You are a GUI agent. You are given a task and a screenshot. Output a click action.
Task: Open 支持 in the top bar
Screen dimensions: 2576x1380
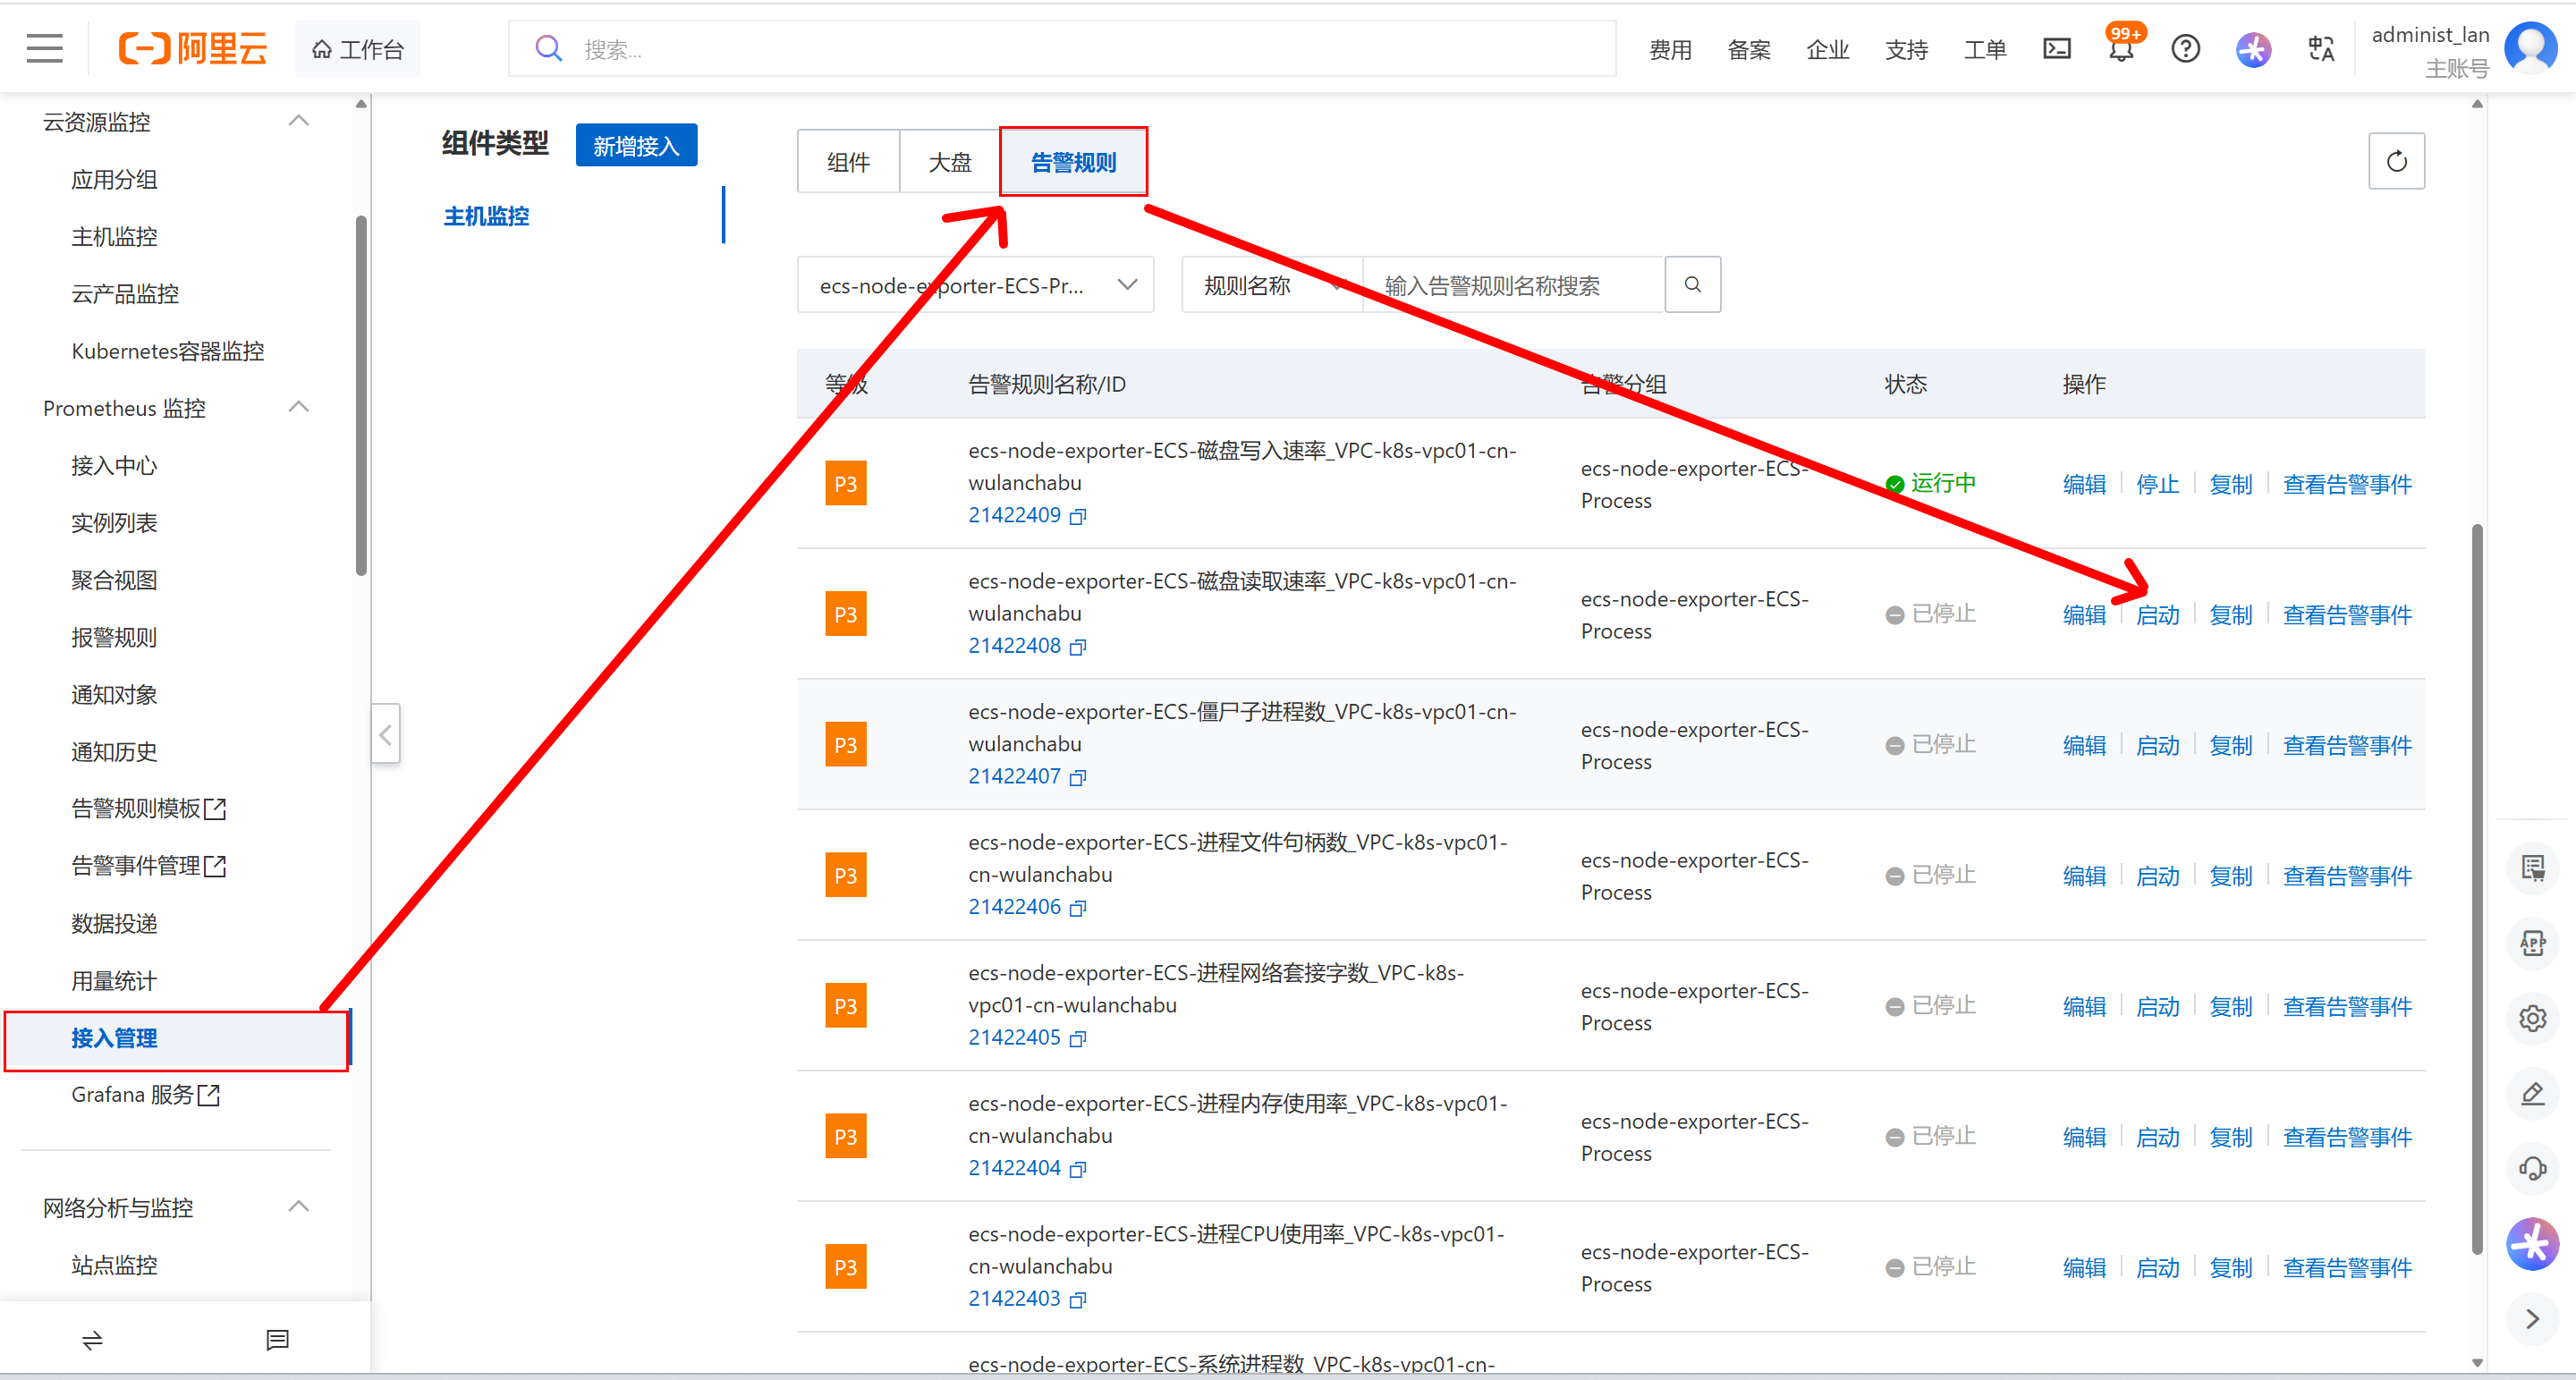(1906, 49)
